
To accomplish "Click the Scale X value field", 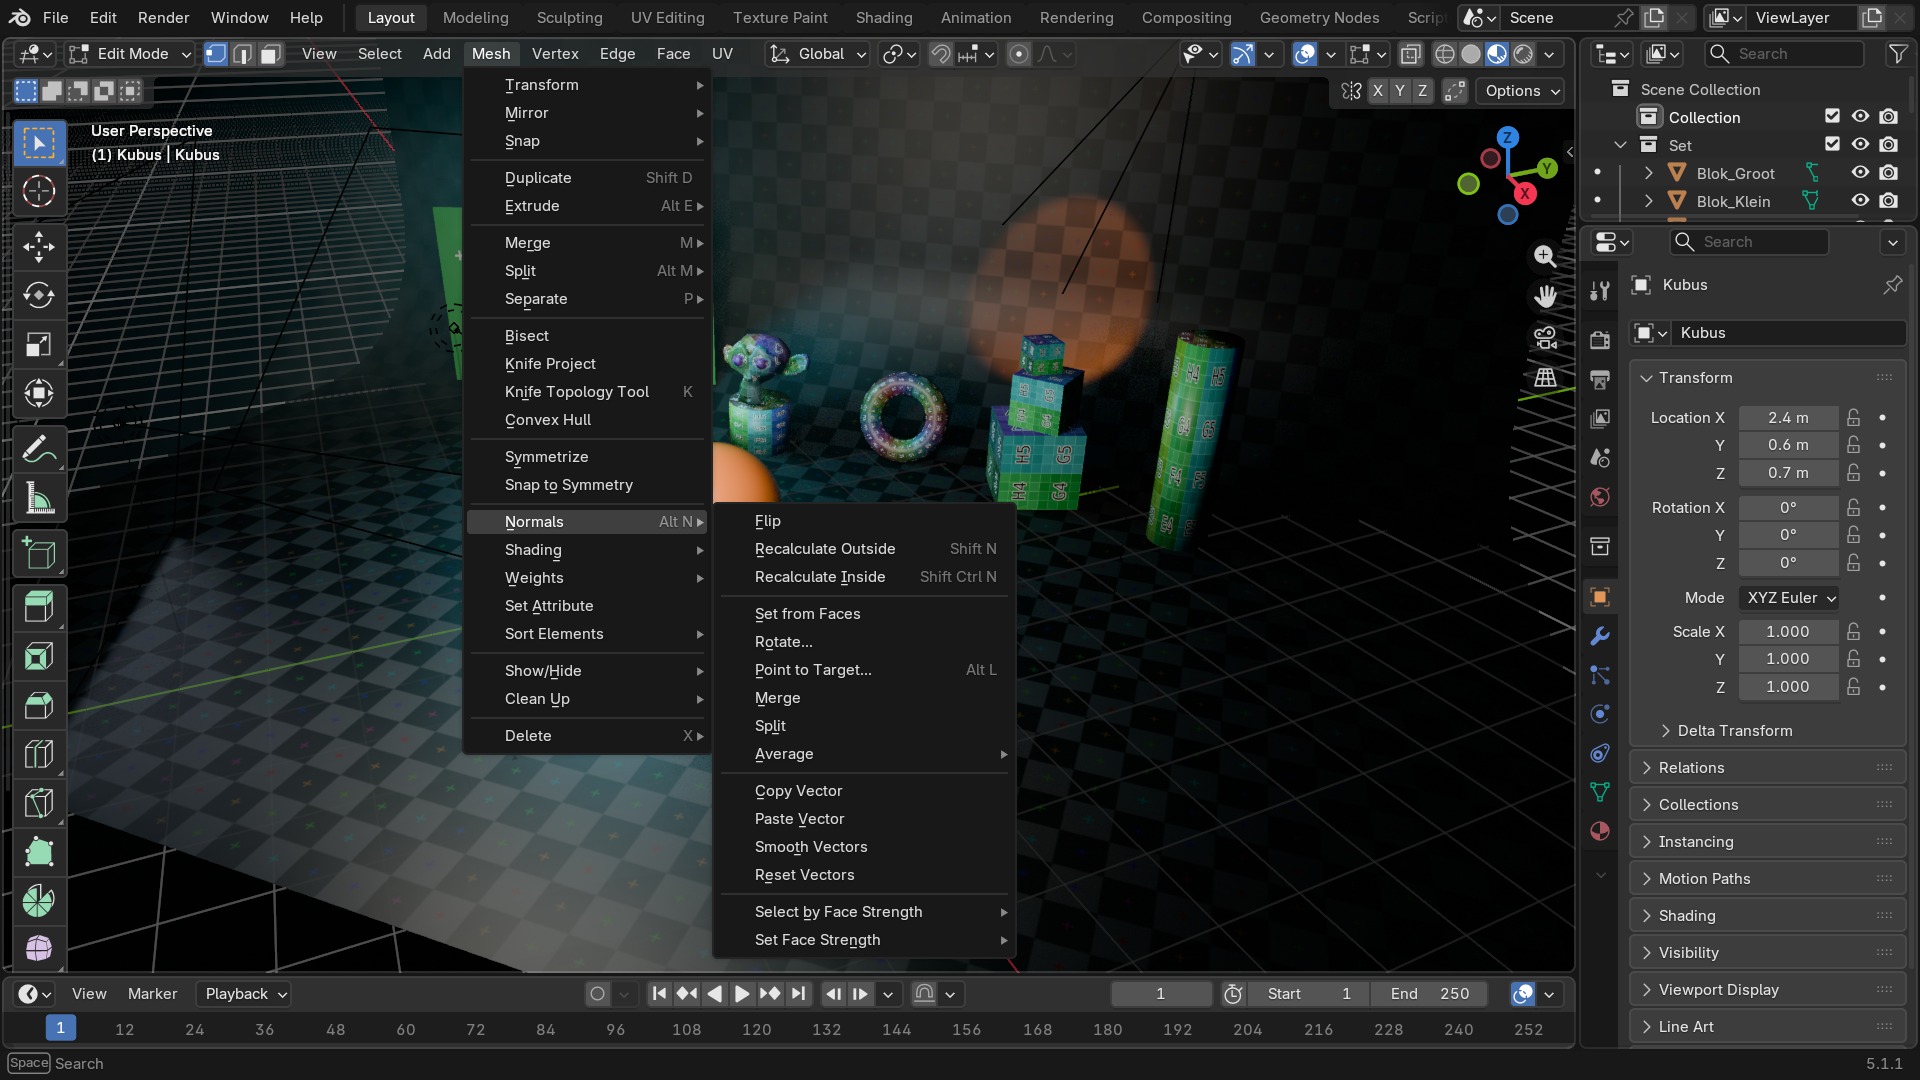I will point(1787,632).
